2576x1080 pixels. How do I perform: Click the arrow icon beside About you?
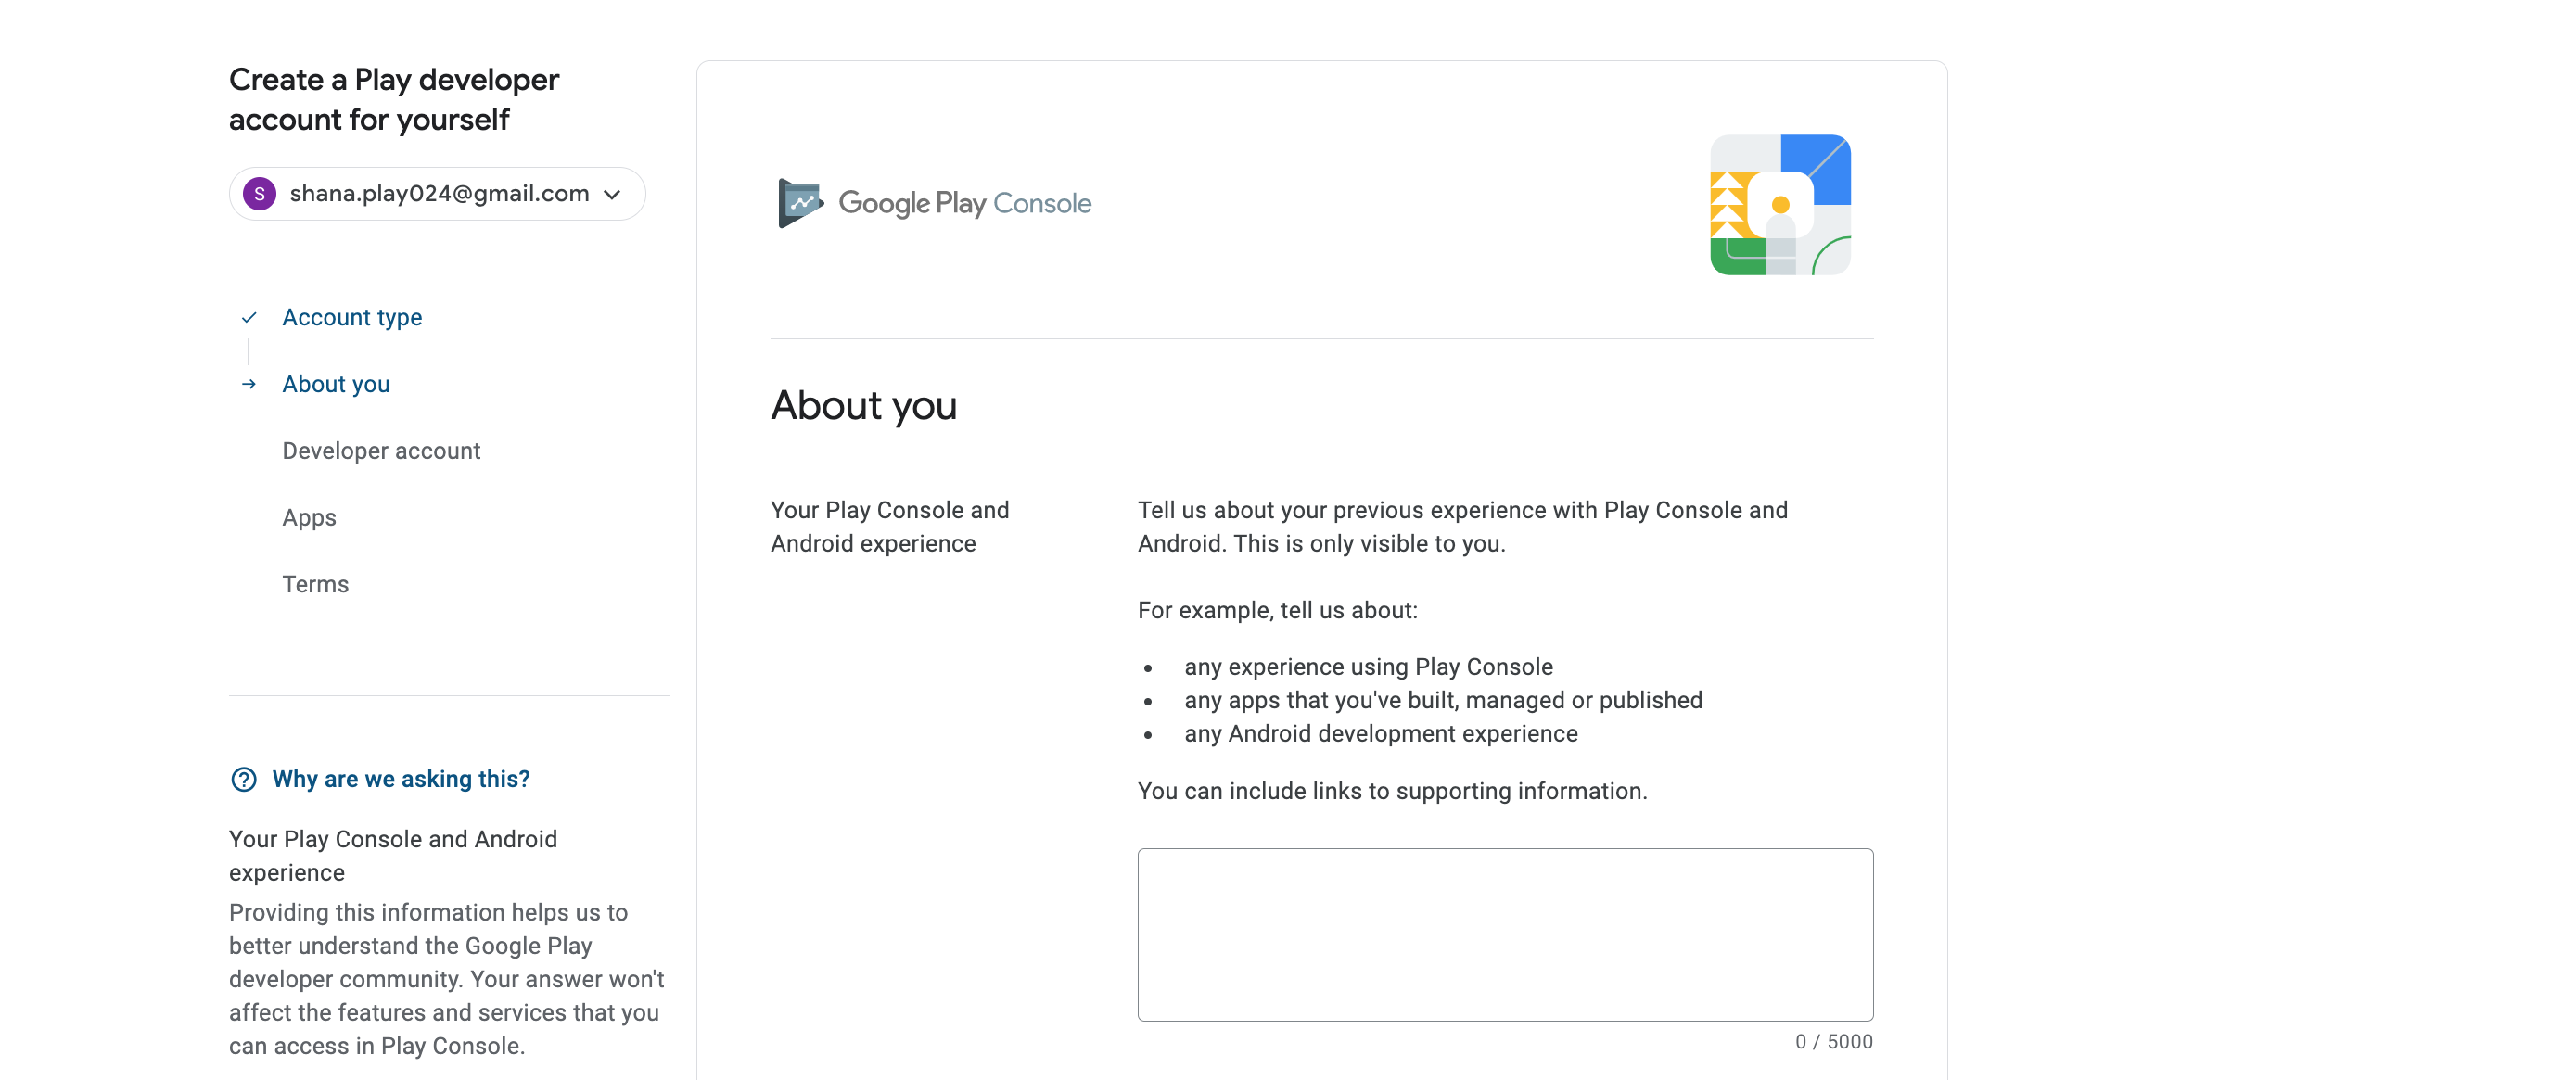249,384
